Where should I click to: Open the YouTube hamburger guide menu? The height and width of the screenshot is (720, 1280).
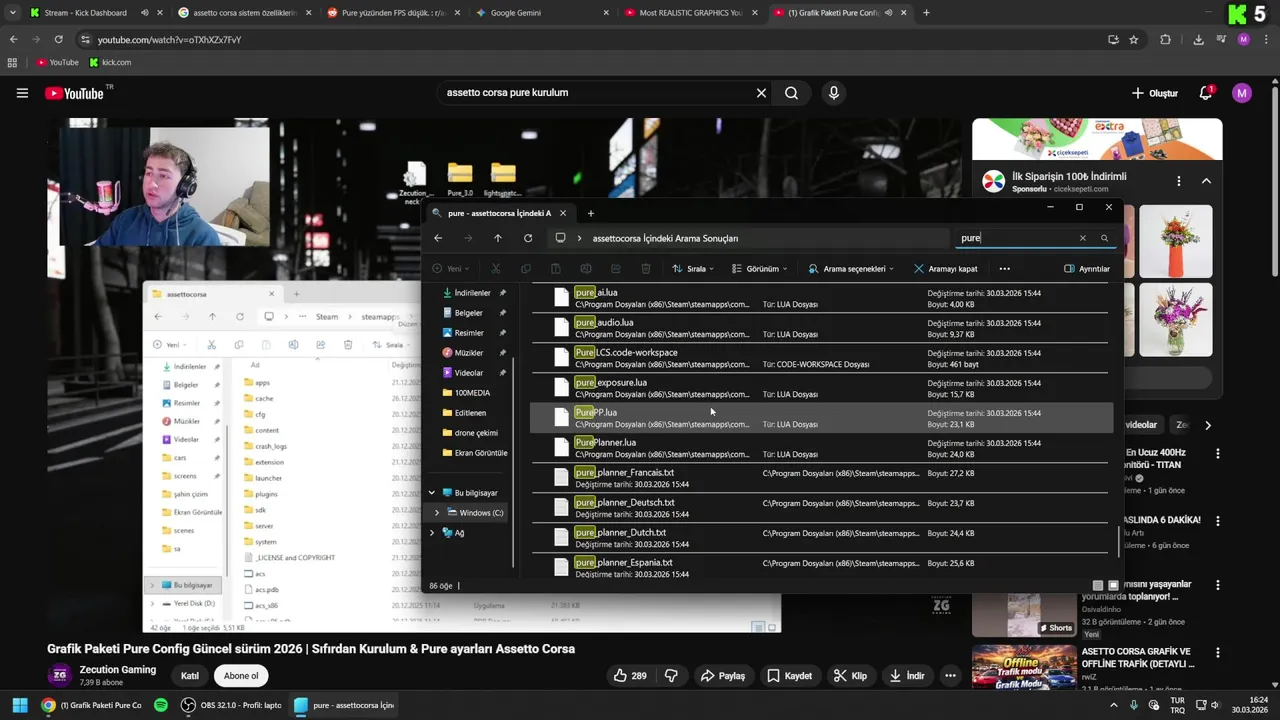[22, 93]
